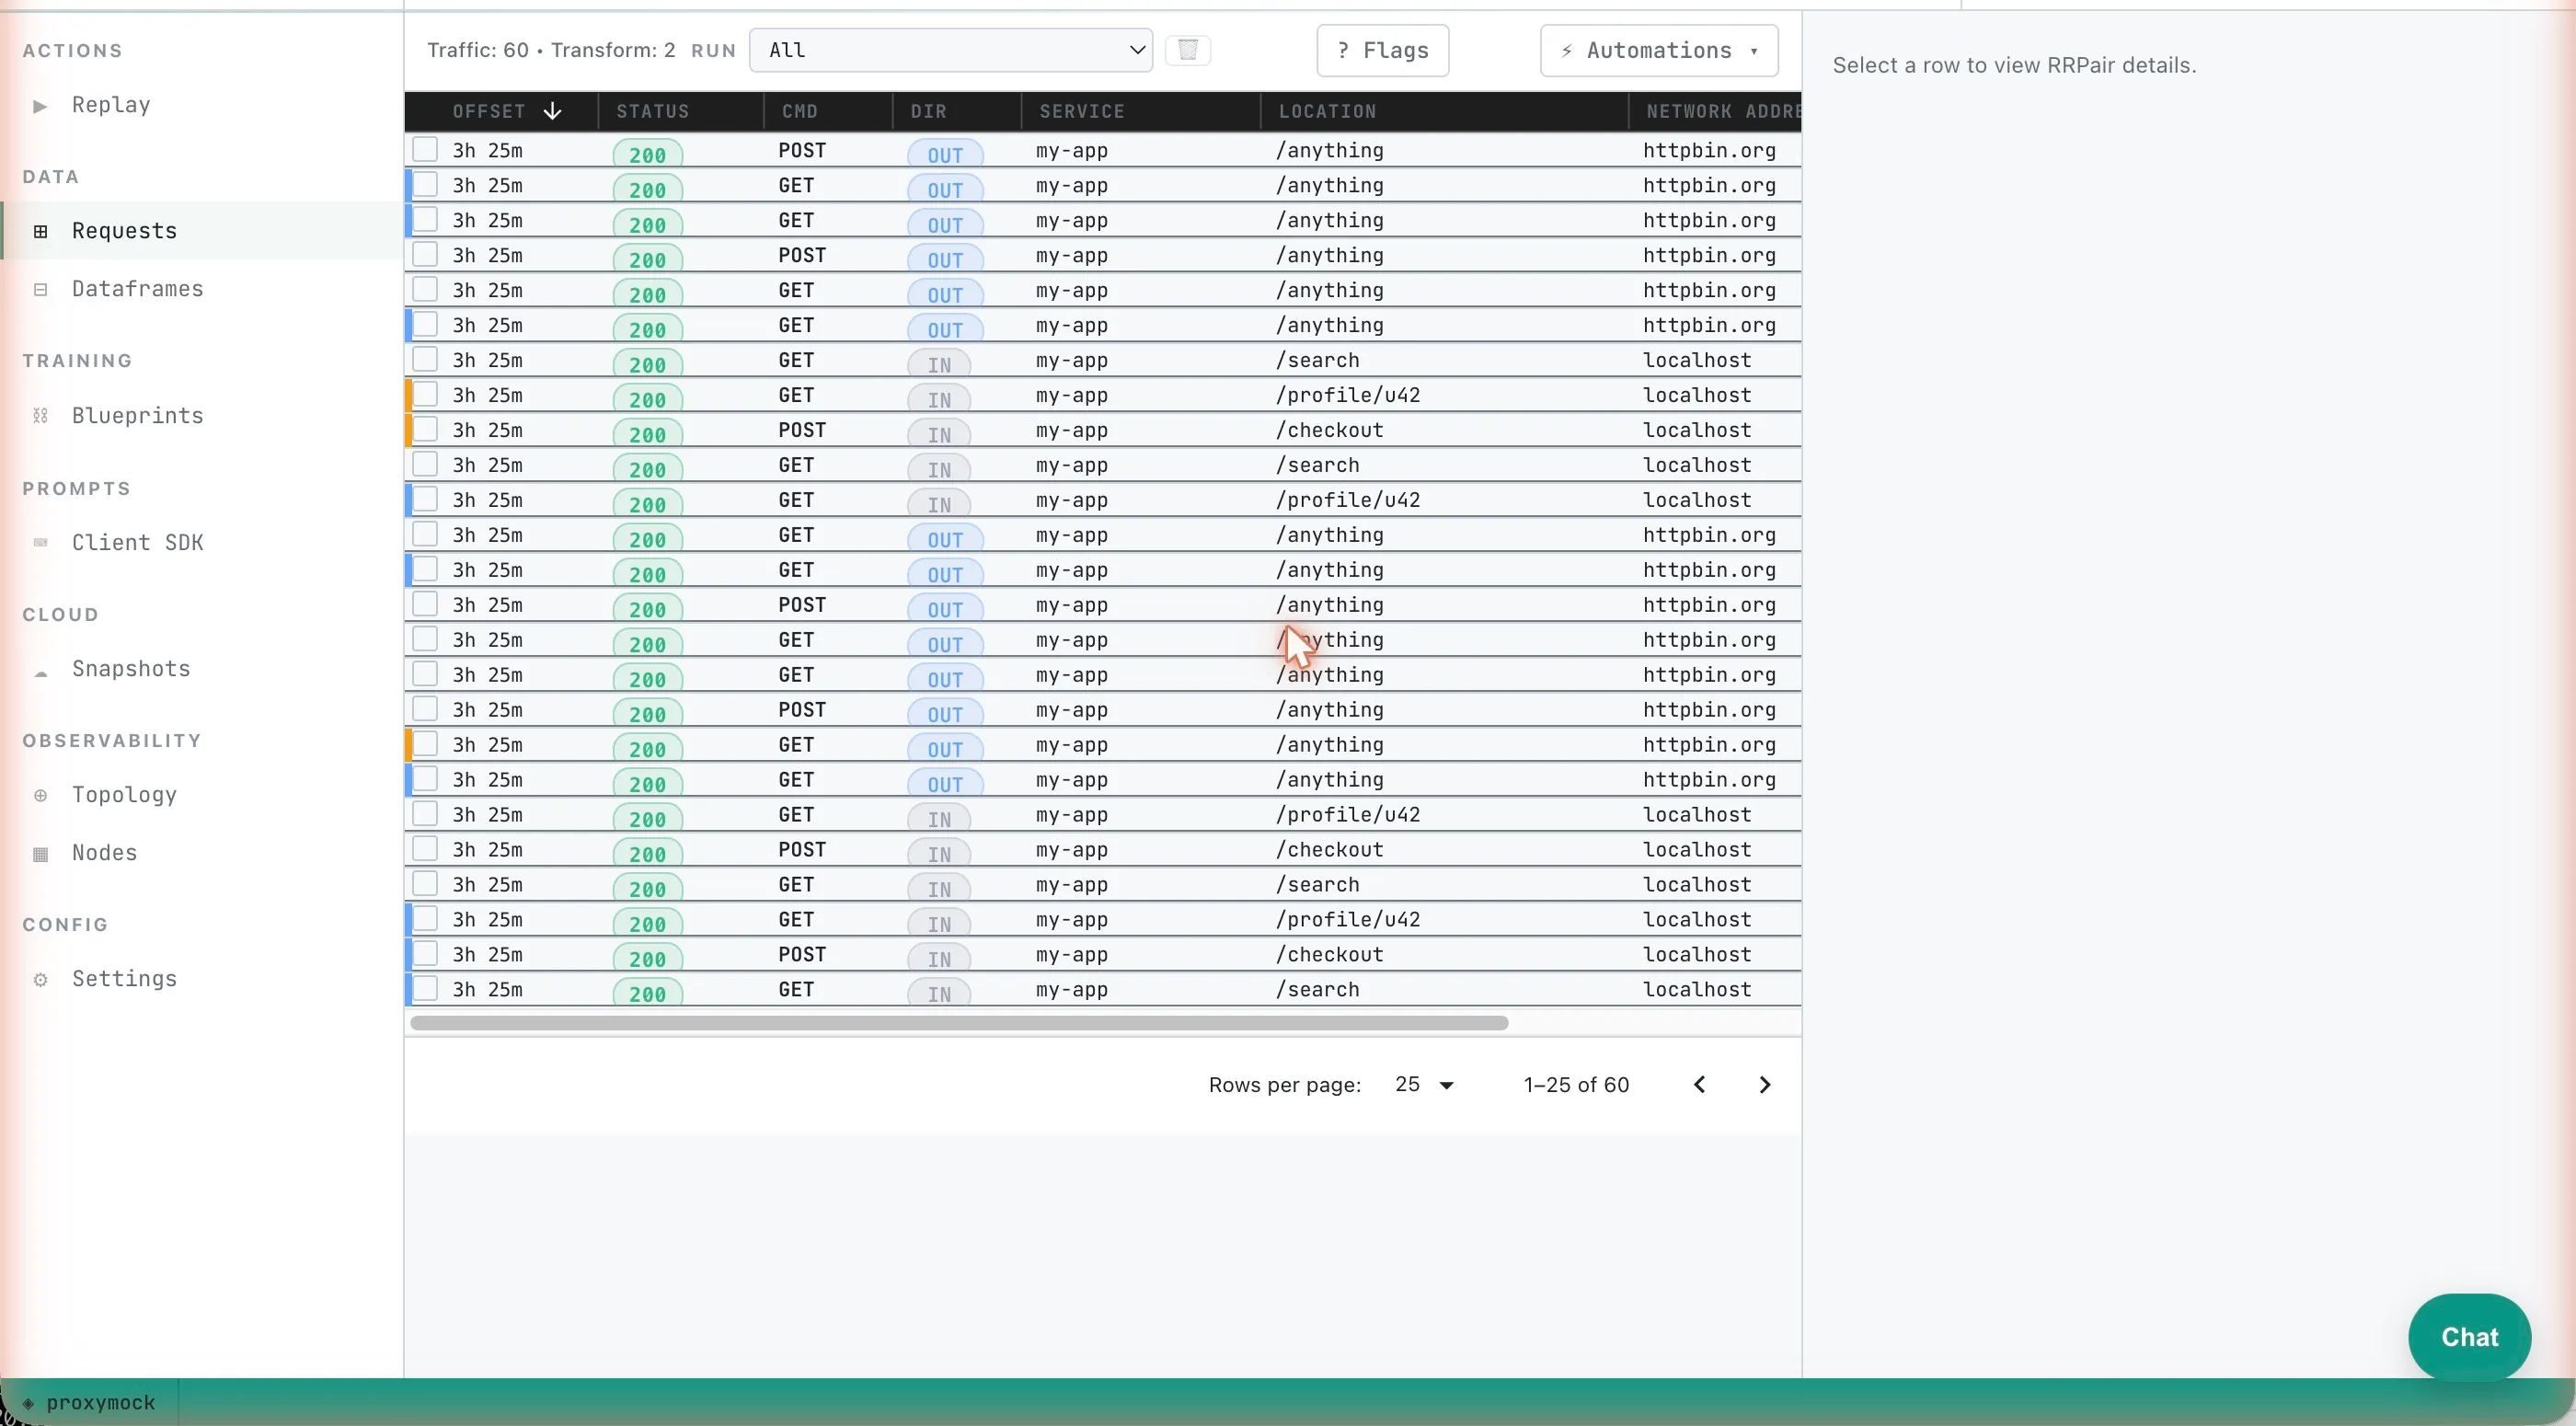Viewport: 2576px width, 1426px height.
Task: Sort by the SERVICE column
Action: (x=1081, y=111)
